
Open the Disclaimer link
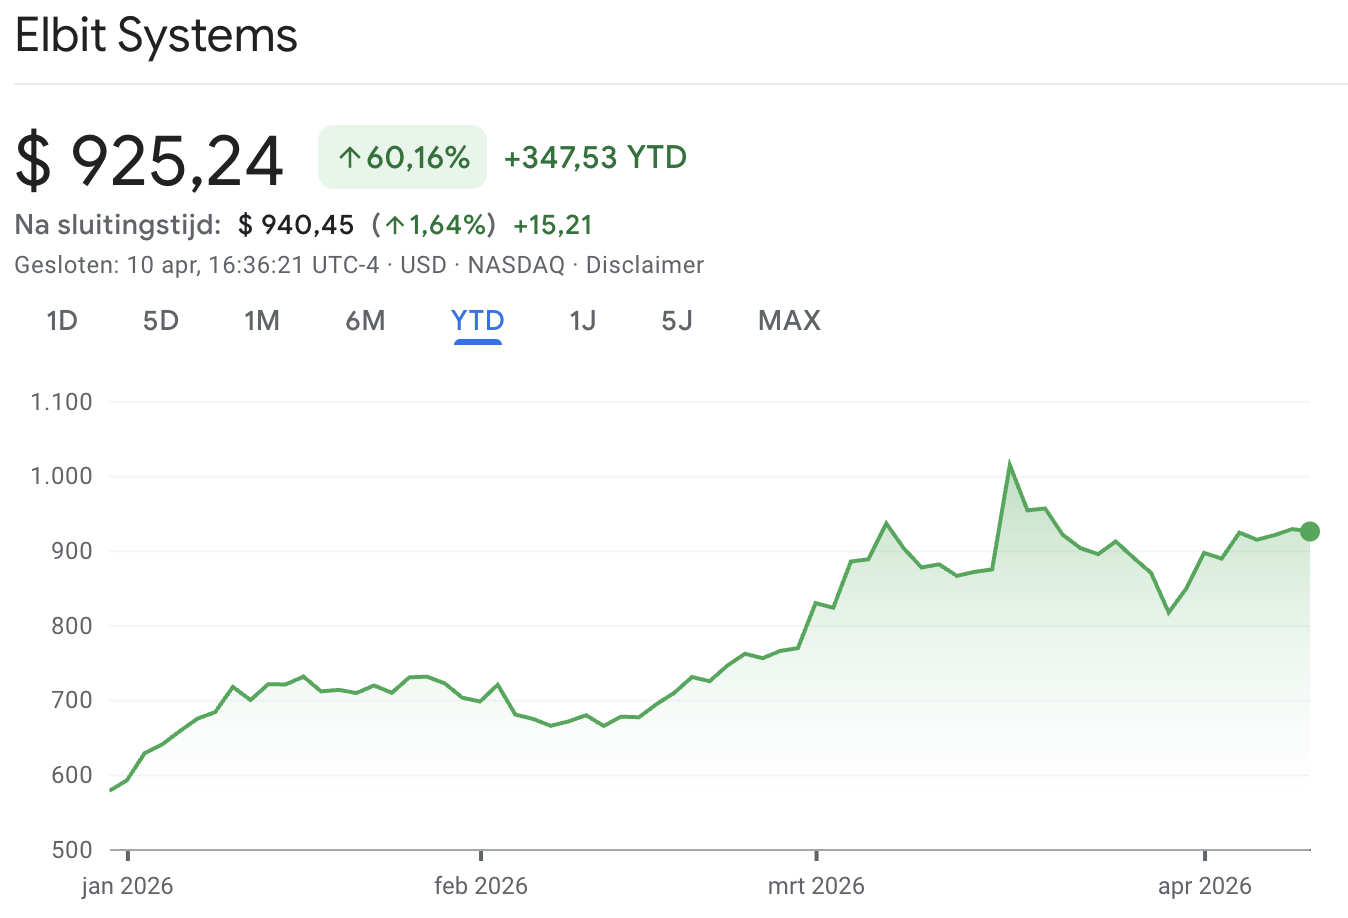click(645, 265)
